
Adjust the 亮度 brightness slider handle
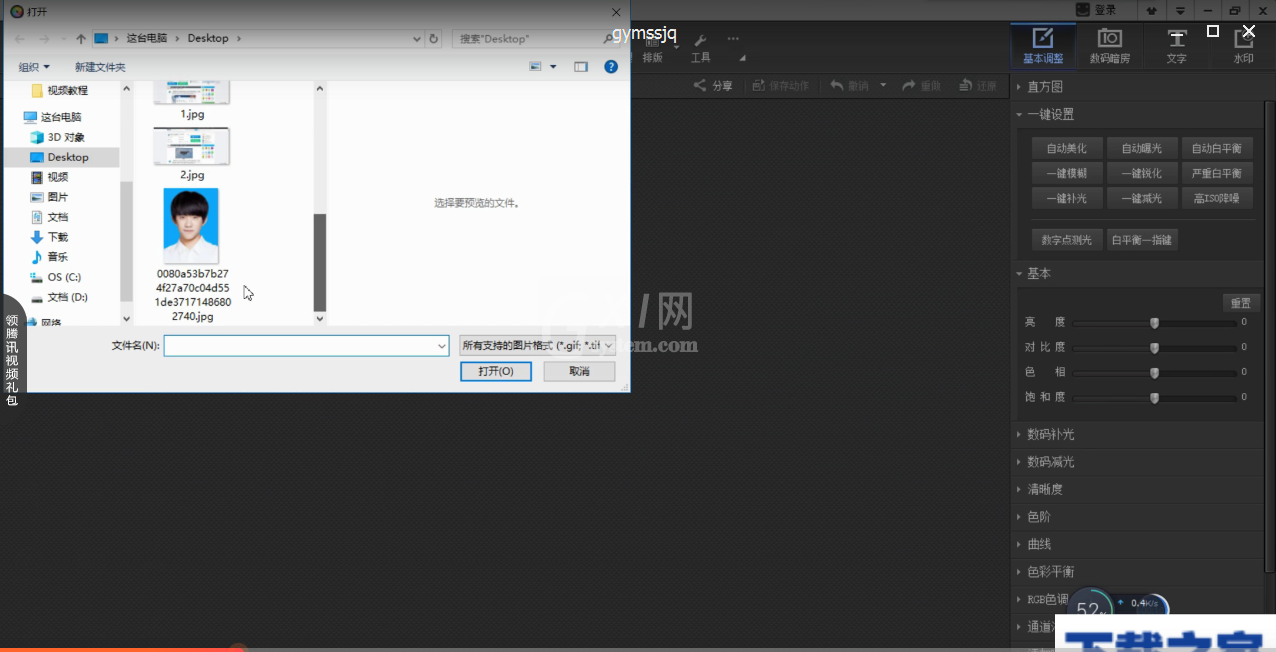coord(1155,323)
